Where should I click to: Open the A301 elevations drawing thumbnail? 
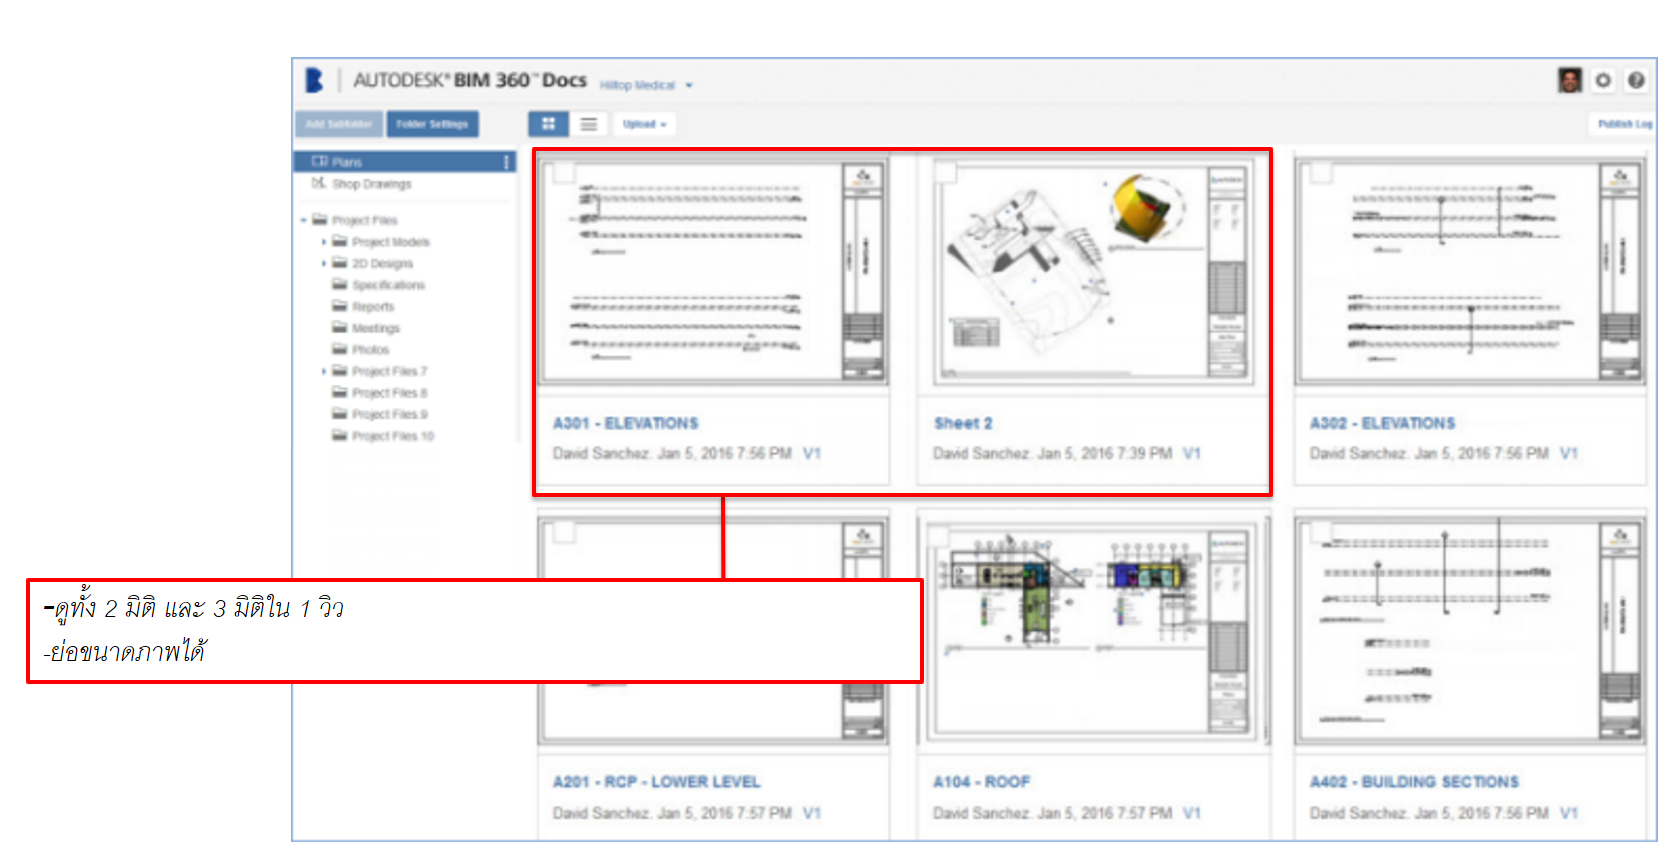pyautogui.click(x=713, y=272)
